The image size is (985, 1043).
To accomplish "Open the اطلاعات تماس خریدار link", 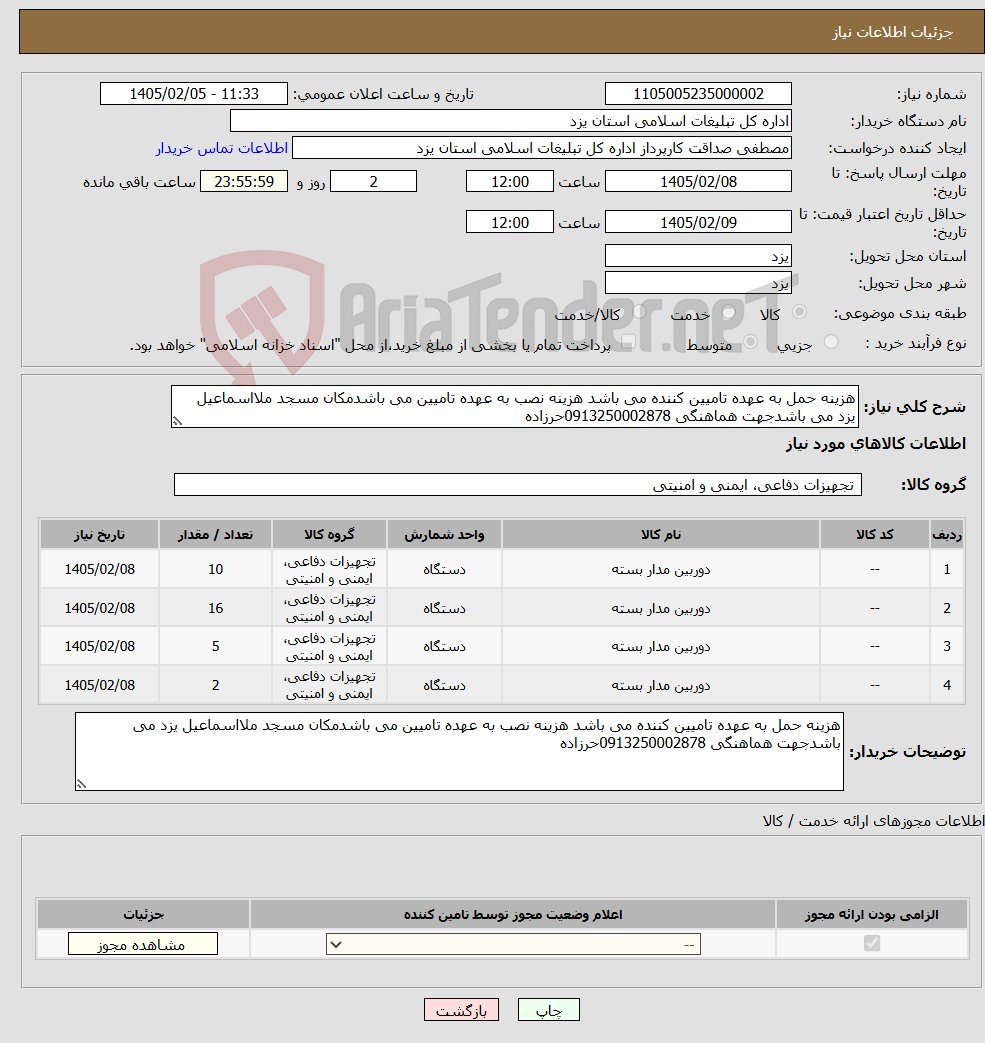I will (222, 148).
